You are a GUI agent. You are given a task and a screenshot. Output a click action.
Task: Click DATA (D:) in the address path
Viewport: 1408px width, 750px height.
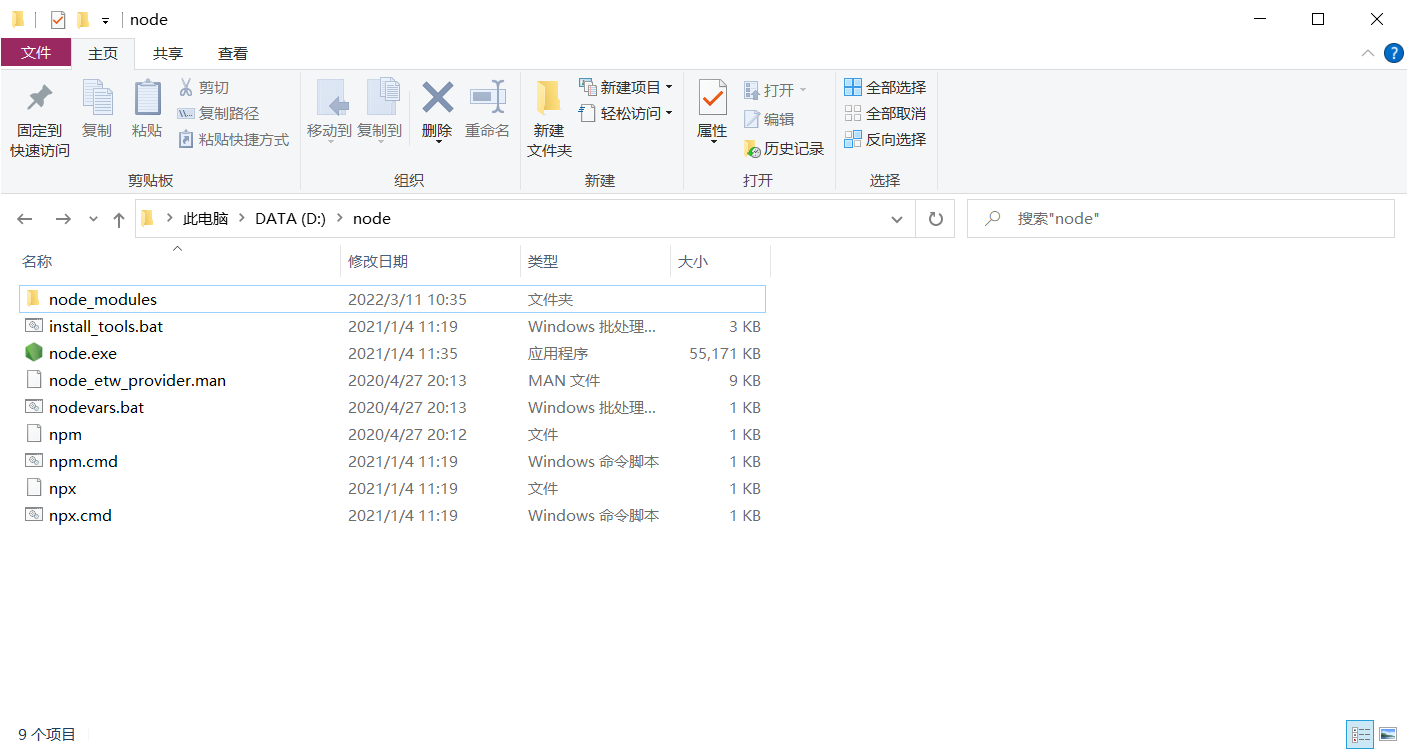tap(290, 219)
